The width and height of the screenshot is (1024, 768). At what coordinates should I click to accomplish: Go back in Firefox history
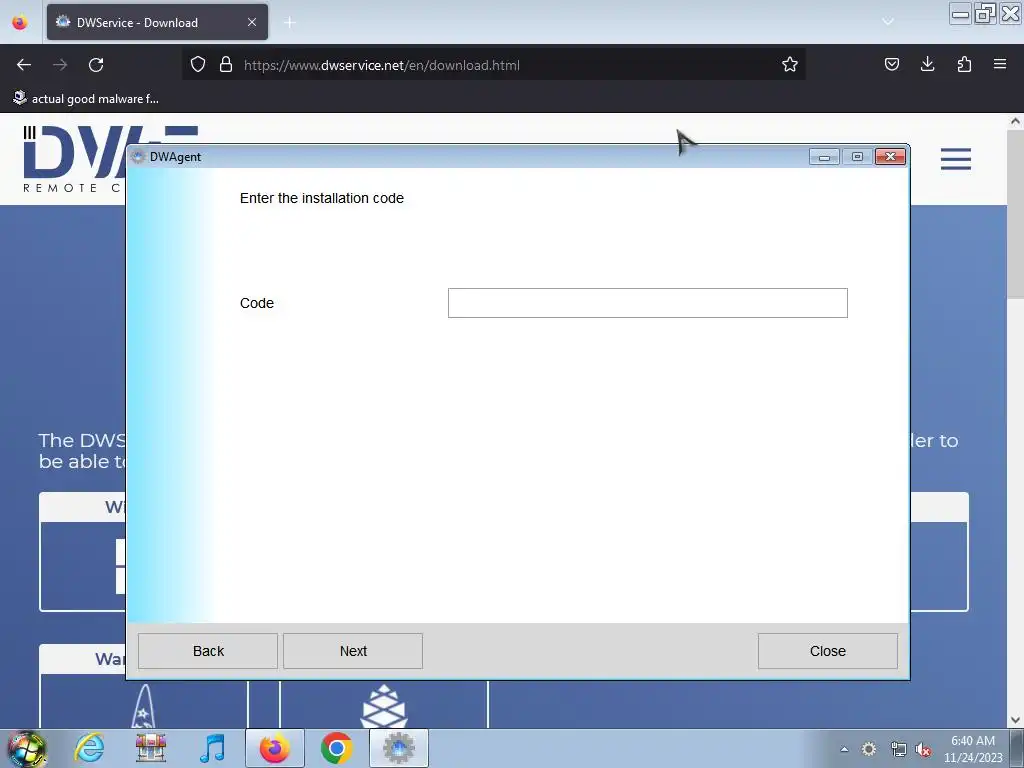pos(24,65)
